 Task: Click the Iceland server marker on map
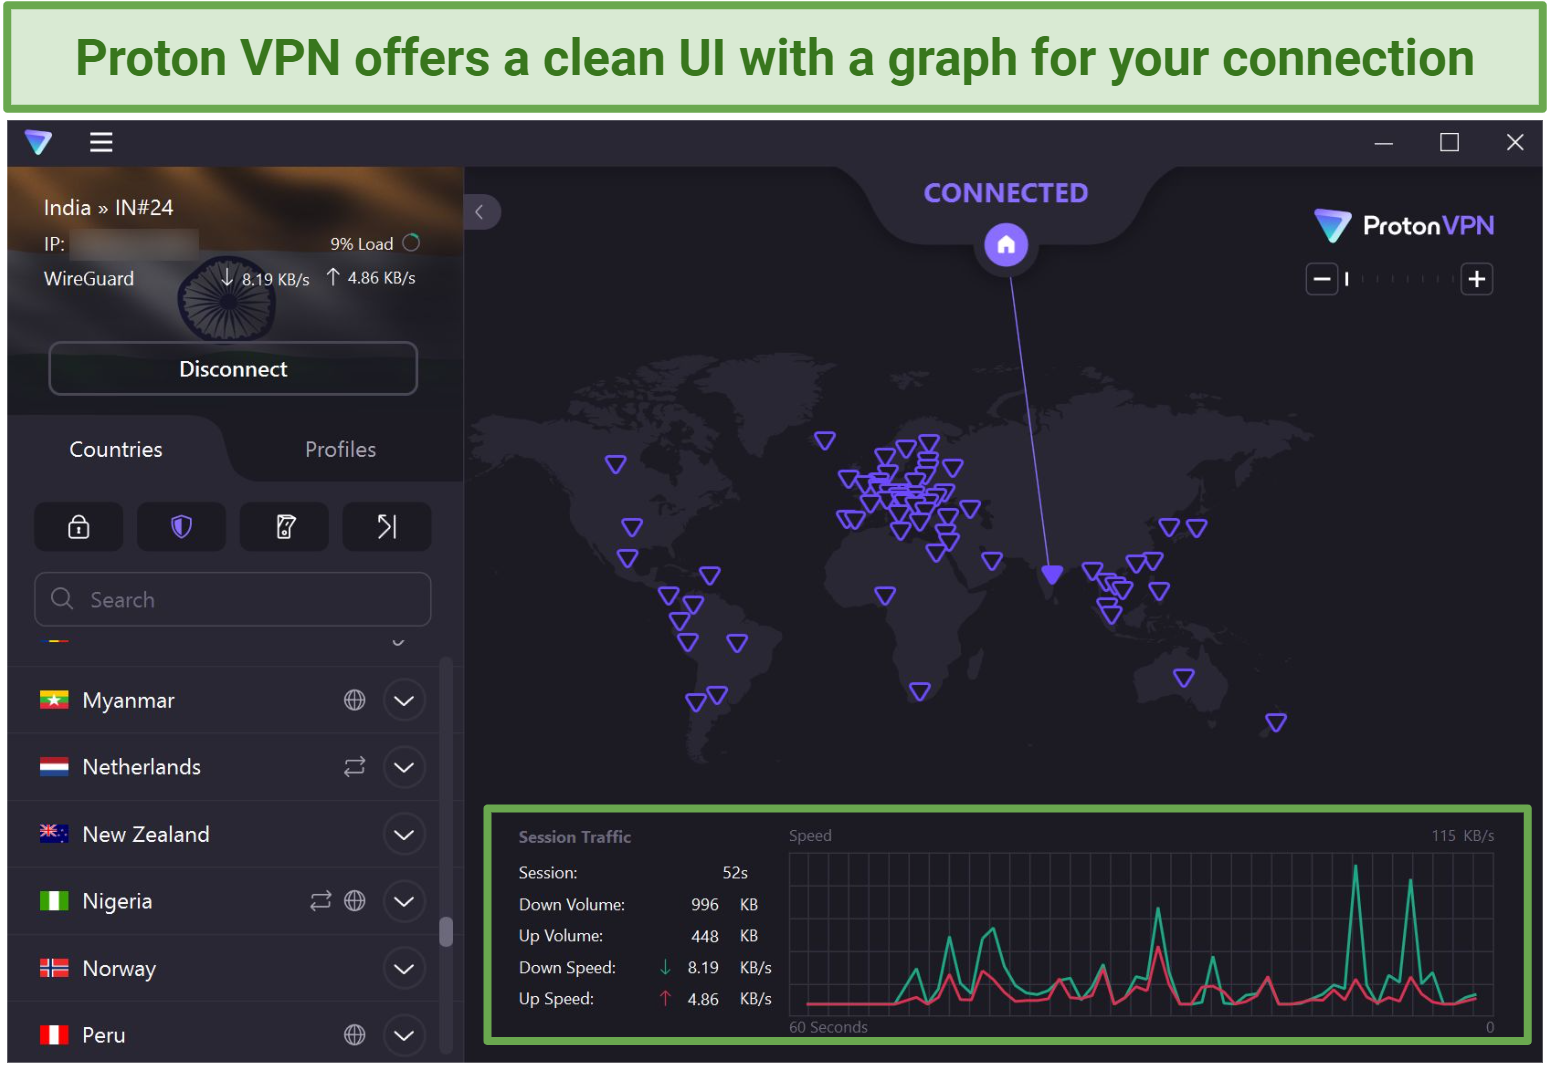click(825, 440)
